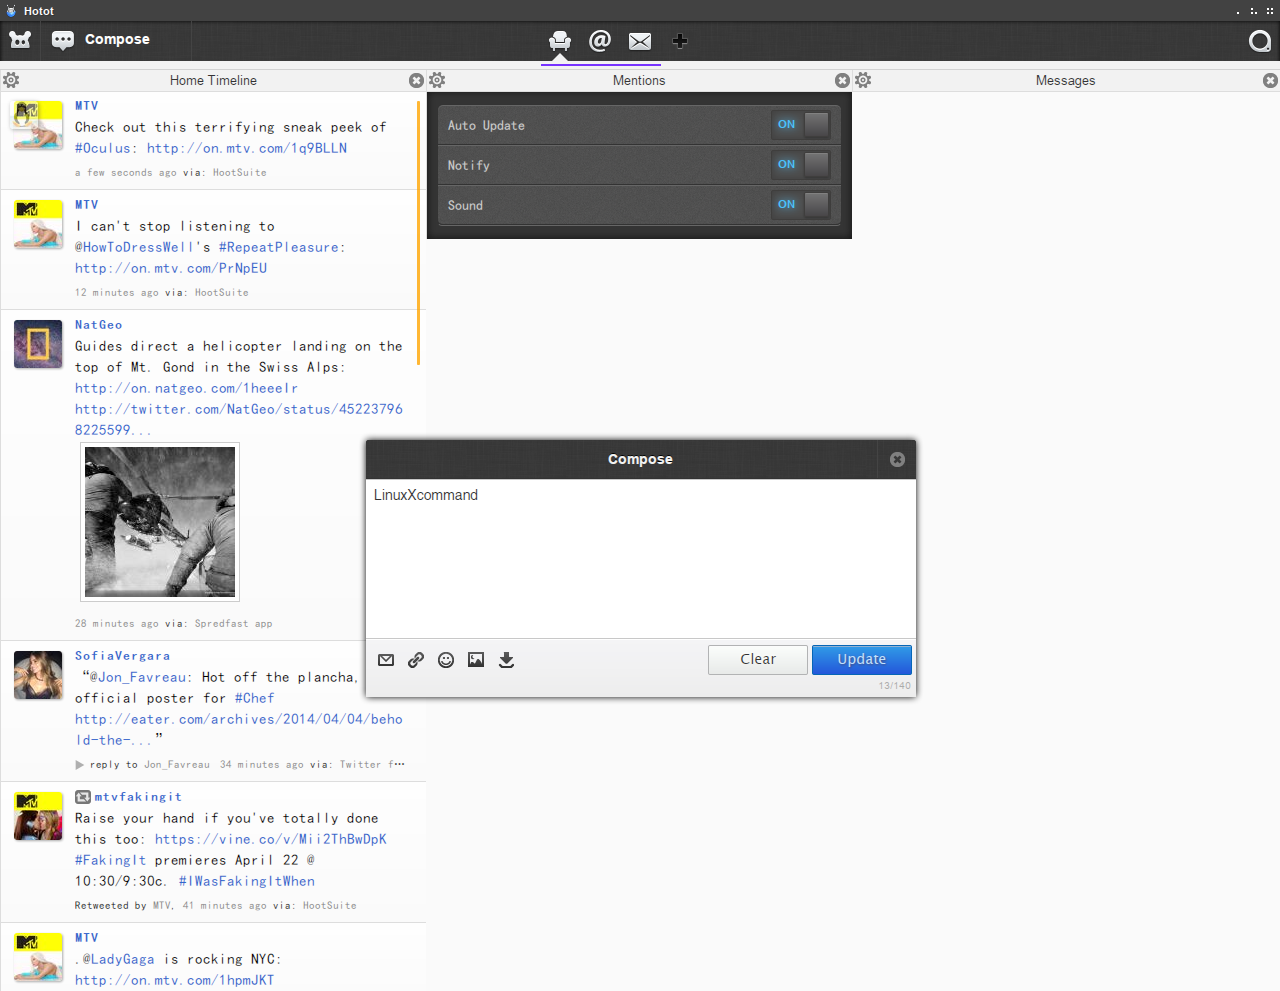Click the link icon in Compose toolbar
This screenshot has width=1280, height=991.
416,660
